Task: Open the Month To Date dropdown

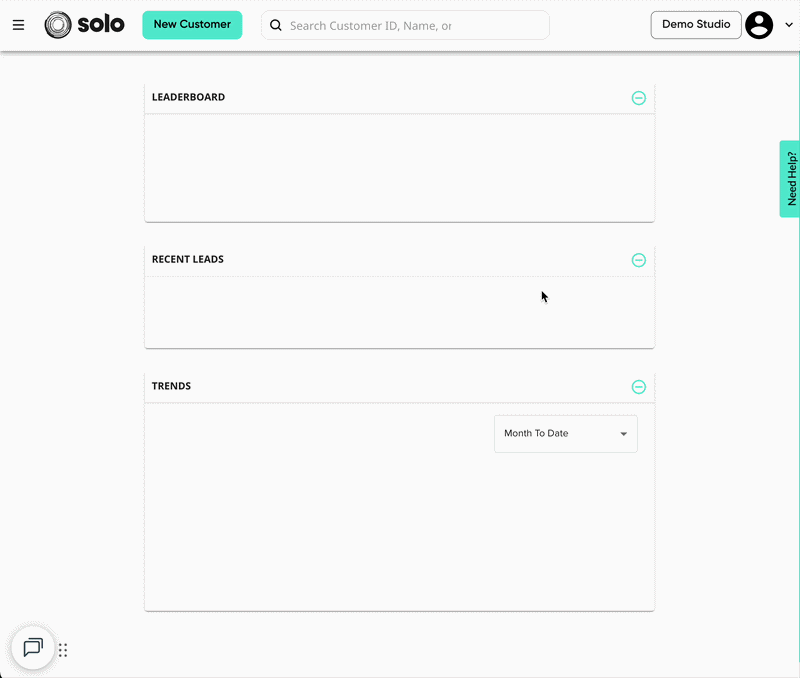Action: click(565, 434)
